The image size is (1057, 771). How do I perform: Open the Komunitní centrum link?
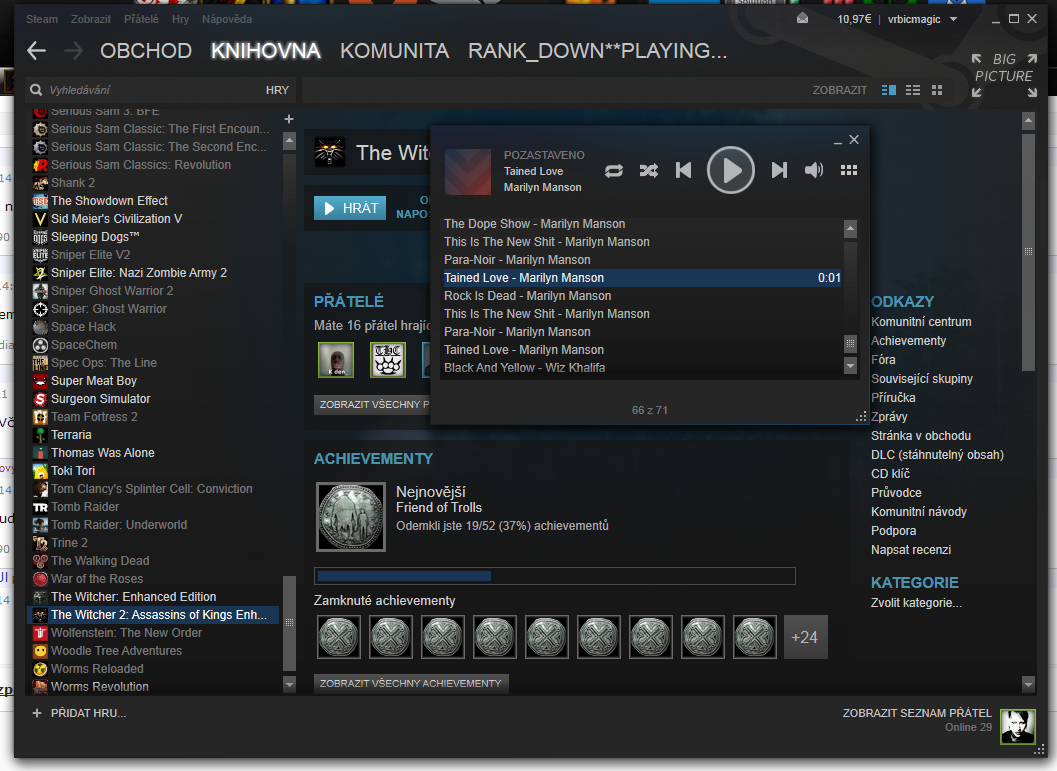click(921, 322)
